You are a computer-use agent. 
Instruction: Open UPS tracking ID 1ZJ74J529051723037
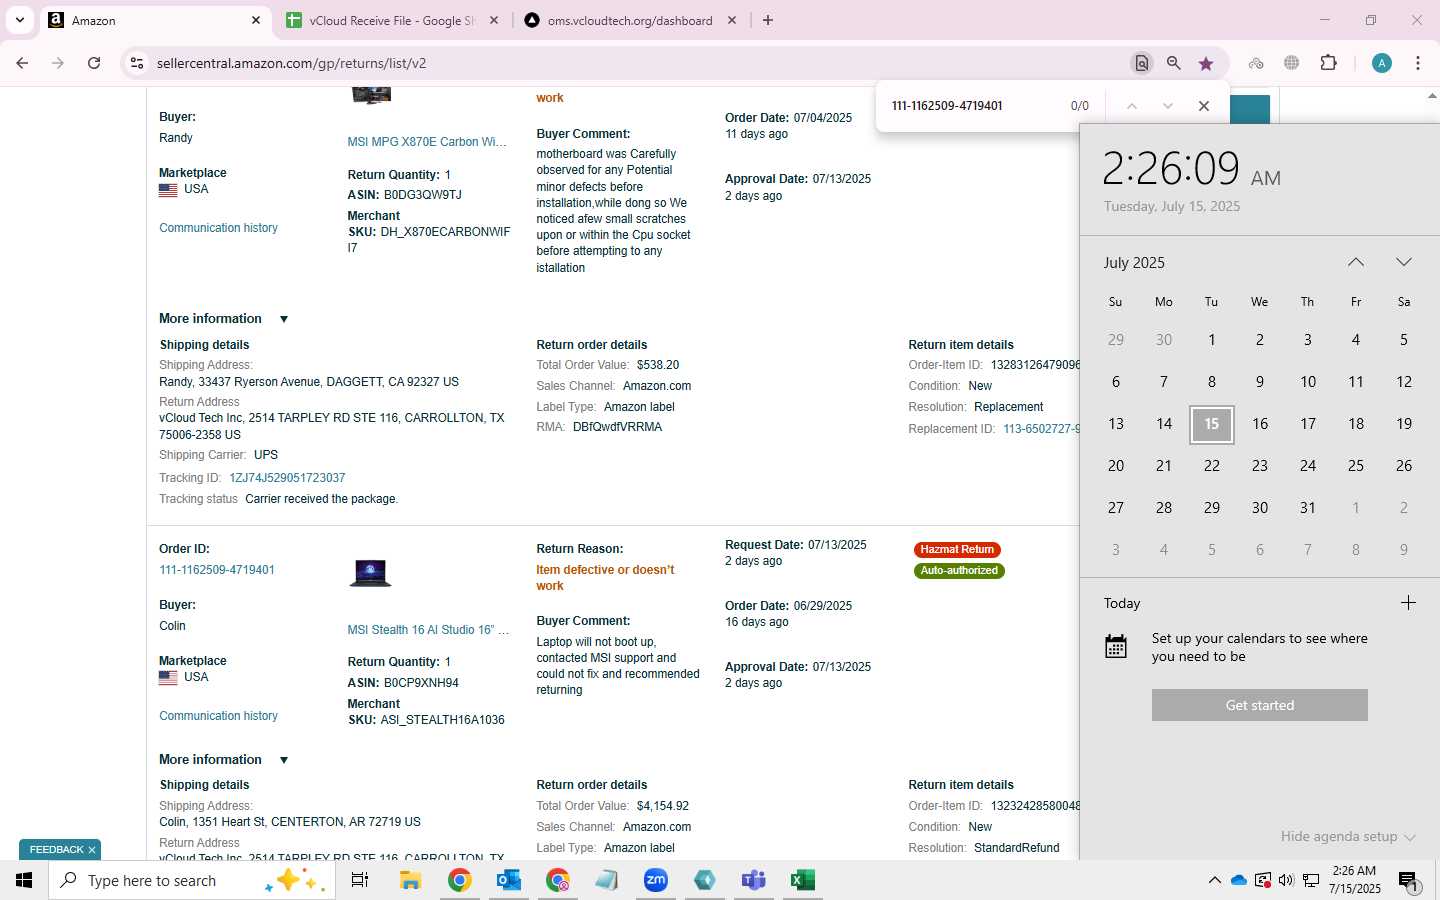tap(287, 478)
